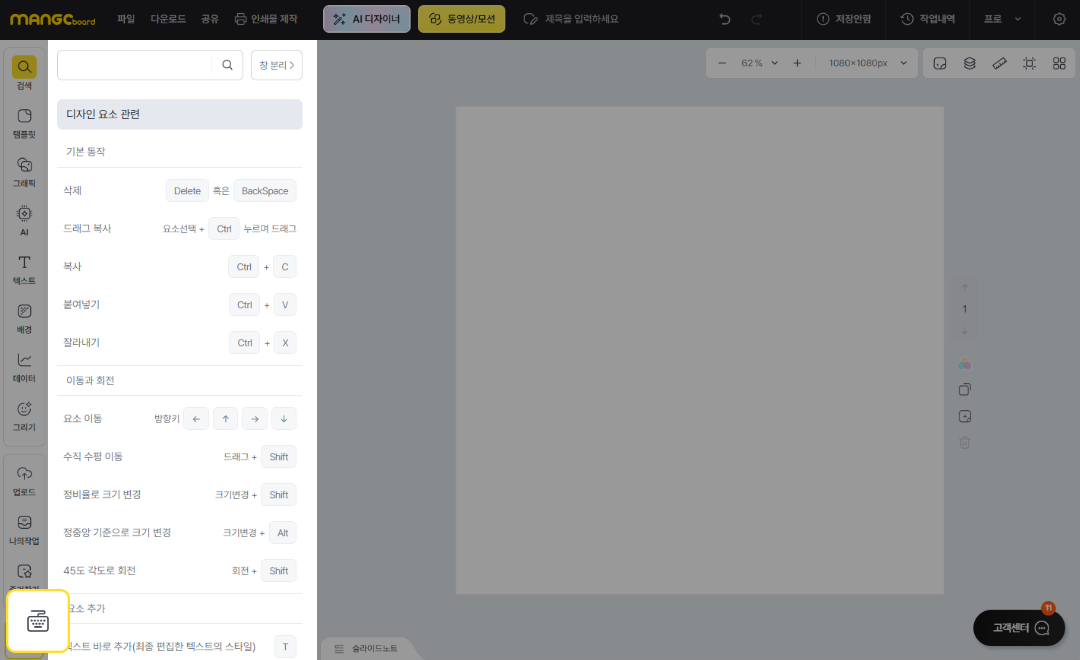
Task: Click the layers stack icon
Action: 969,63
